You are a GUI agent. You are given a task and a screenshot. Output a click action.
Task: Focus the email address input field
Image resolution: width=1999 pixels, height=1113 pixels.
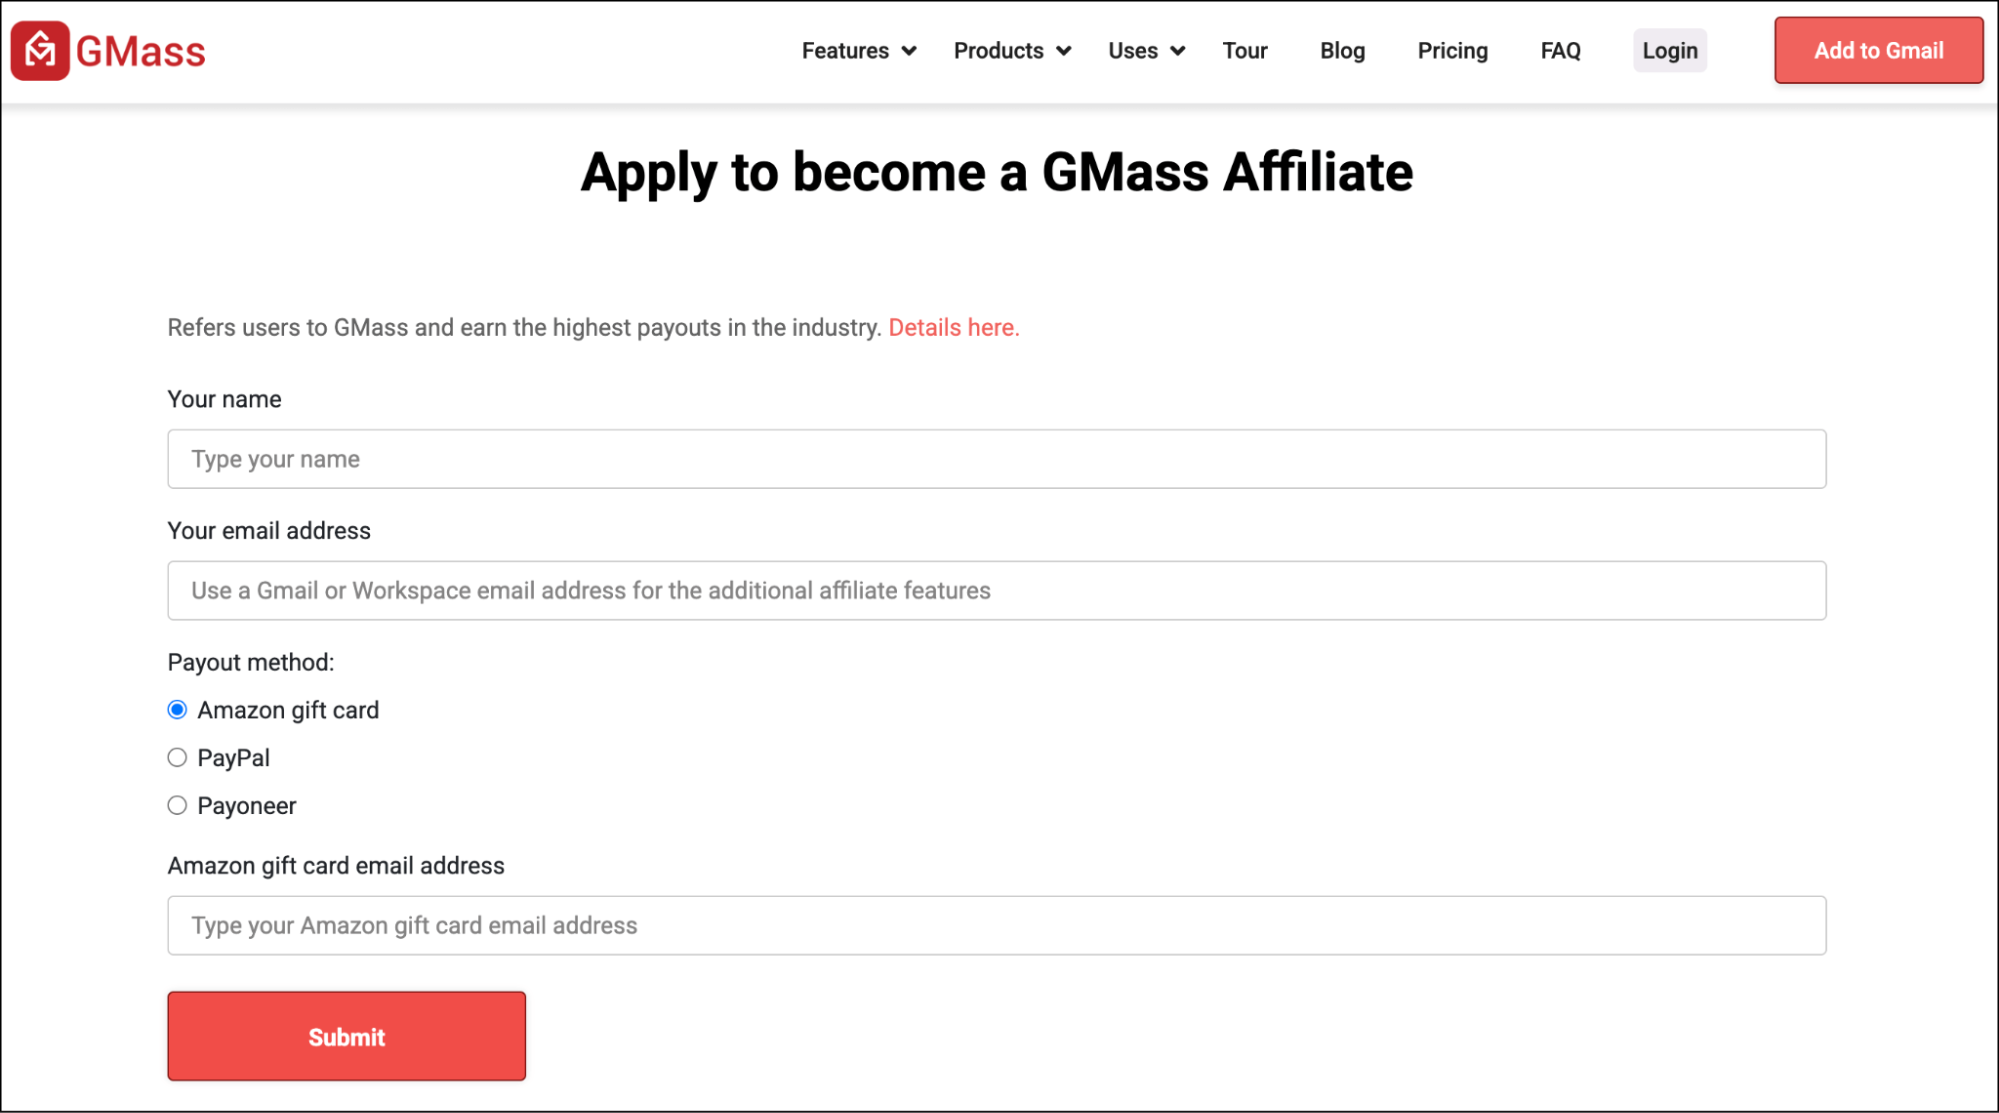point(996,590)
